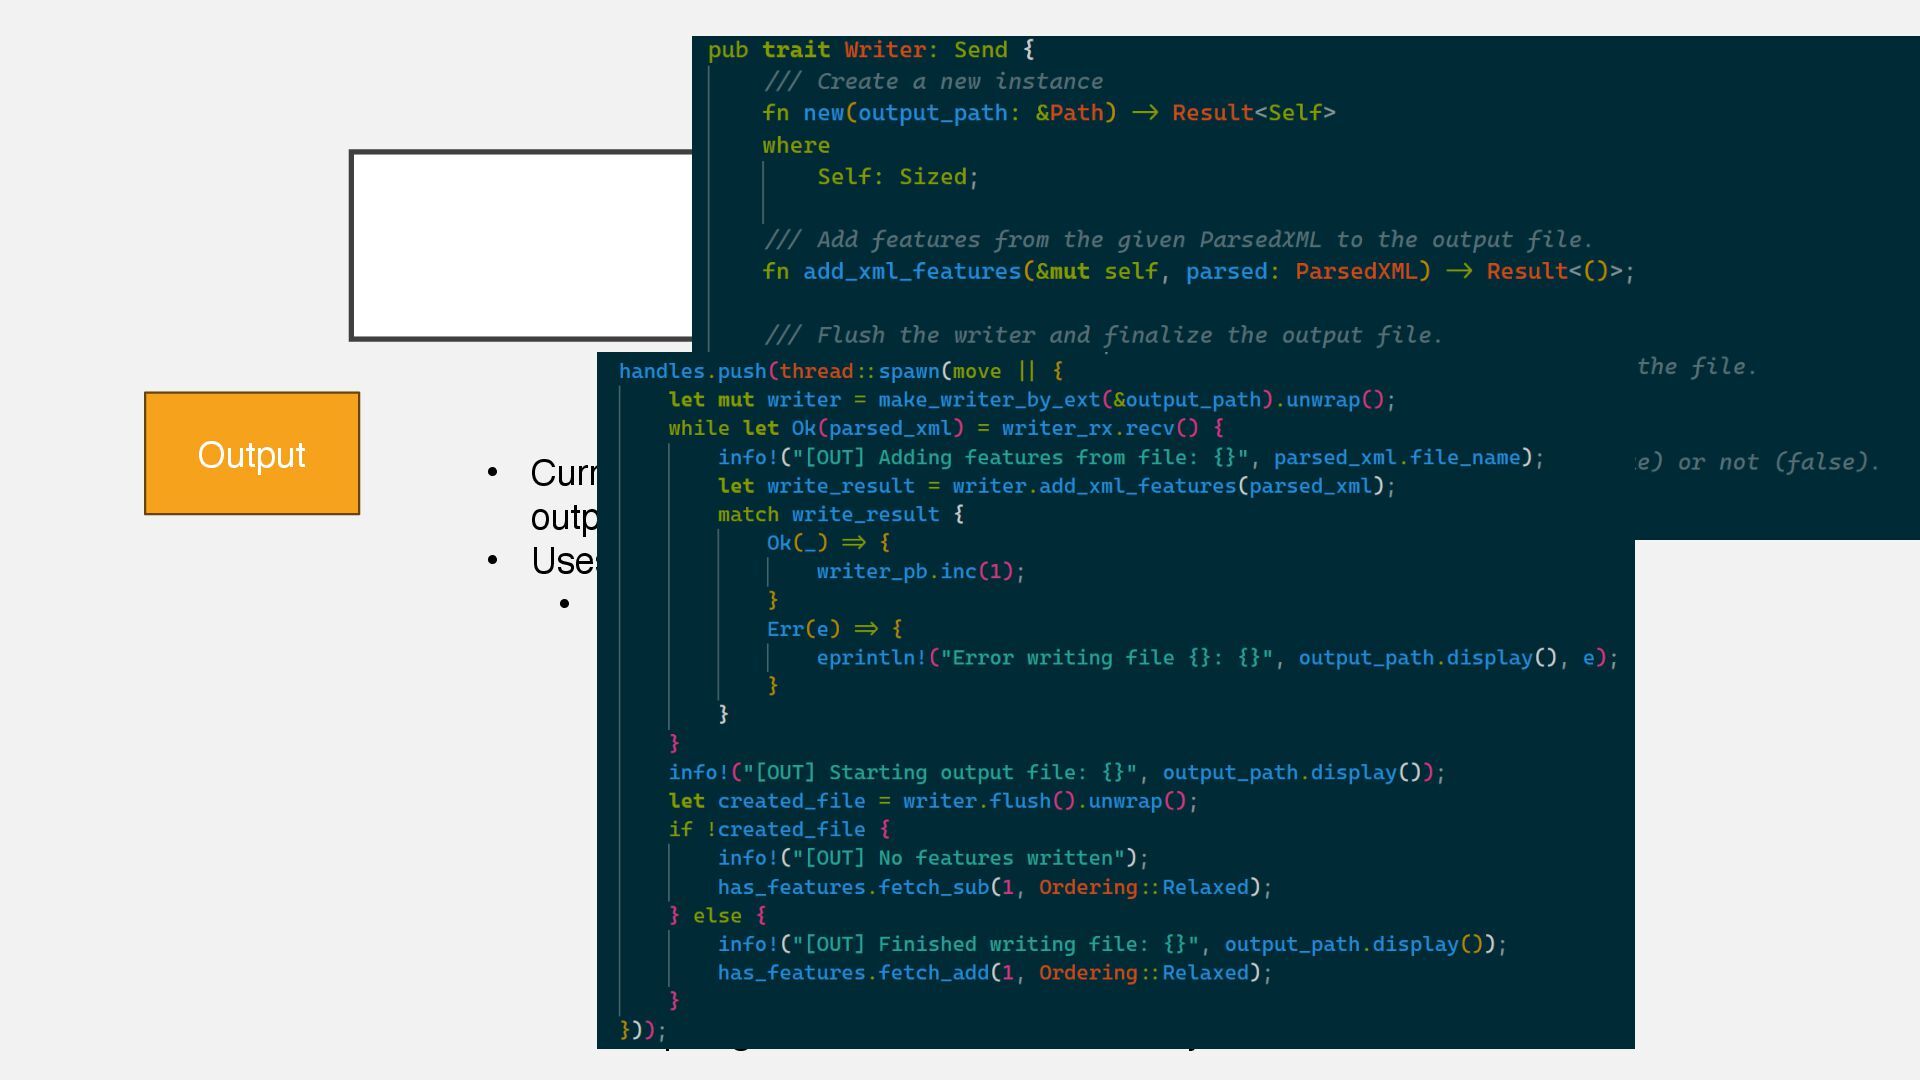Click the 'has_features.fetch_add' code line
This screenshot has width=1920, height=1080.
click(x=994, y=973)
